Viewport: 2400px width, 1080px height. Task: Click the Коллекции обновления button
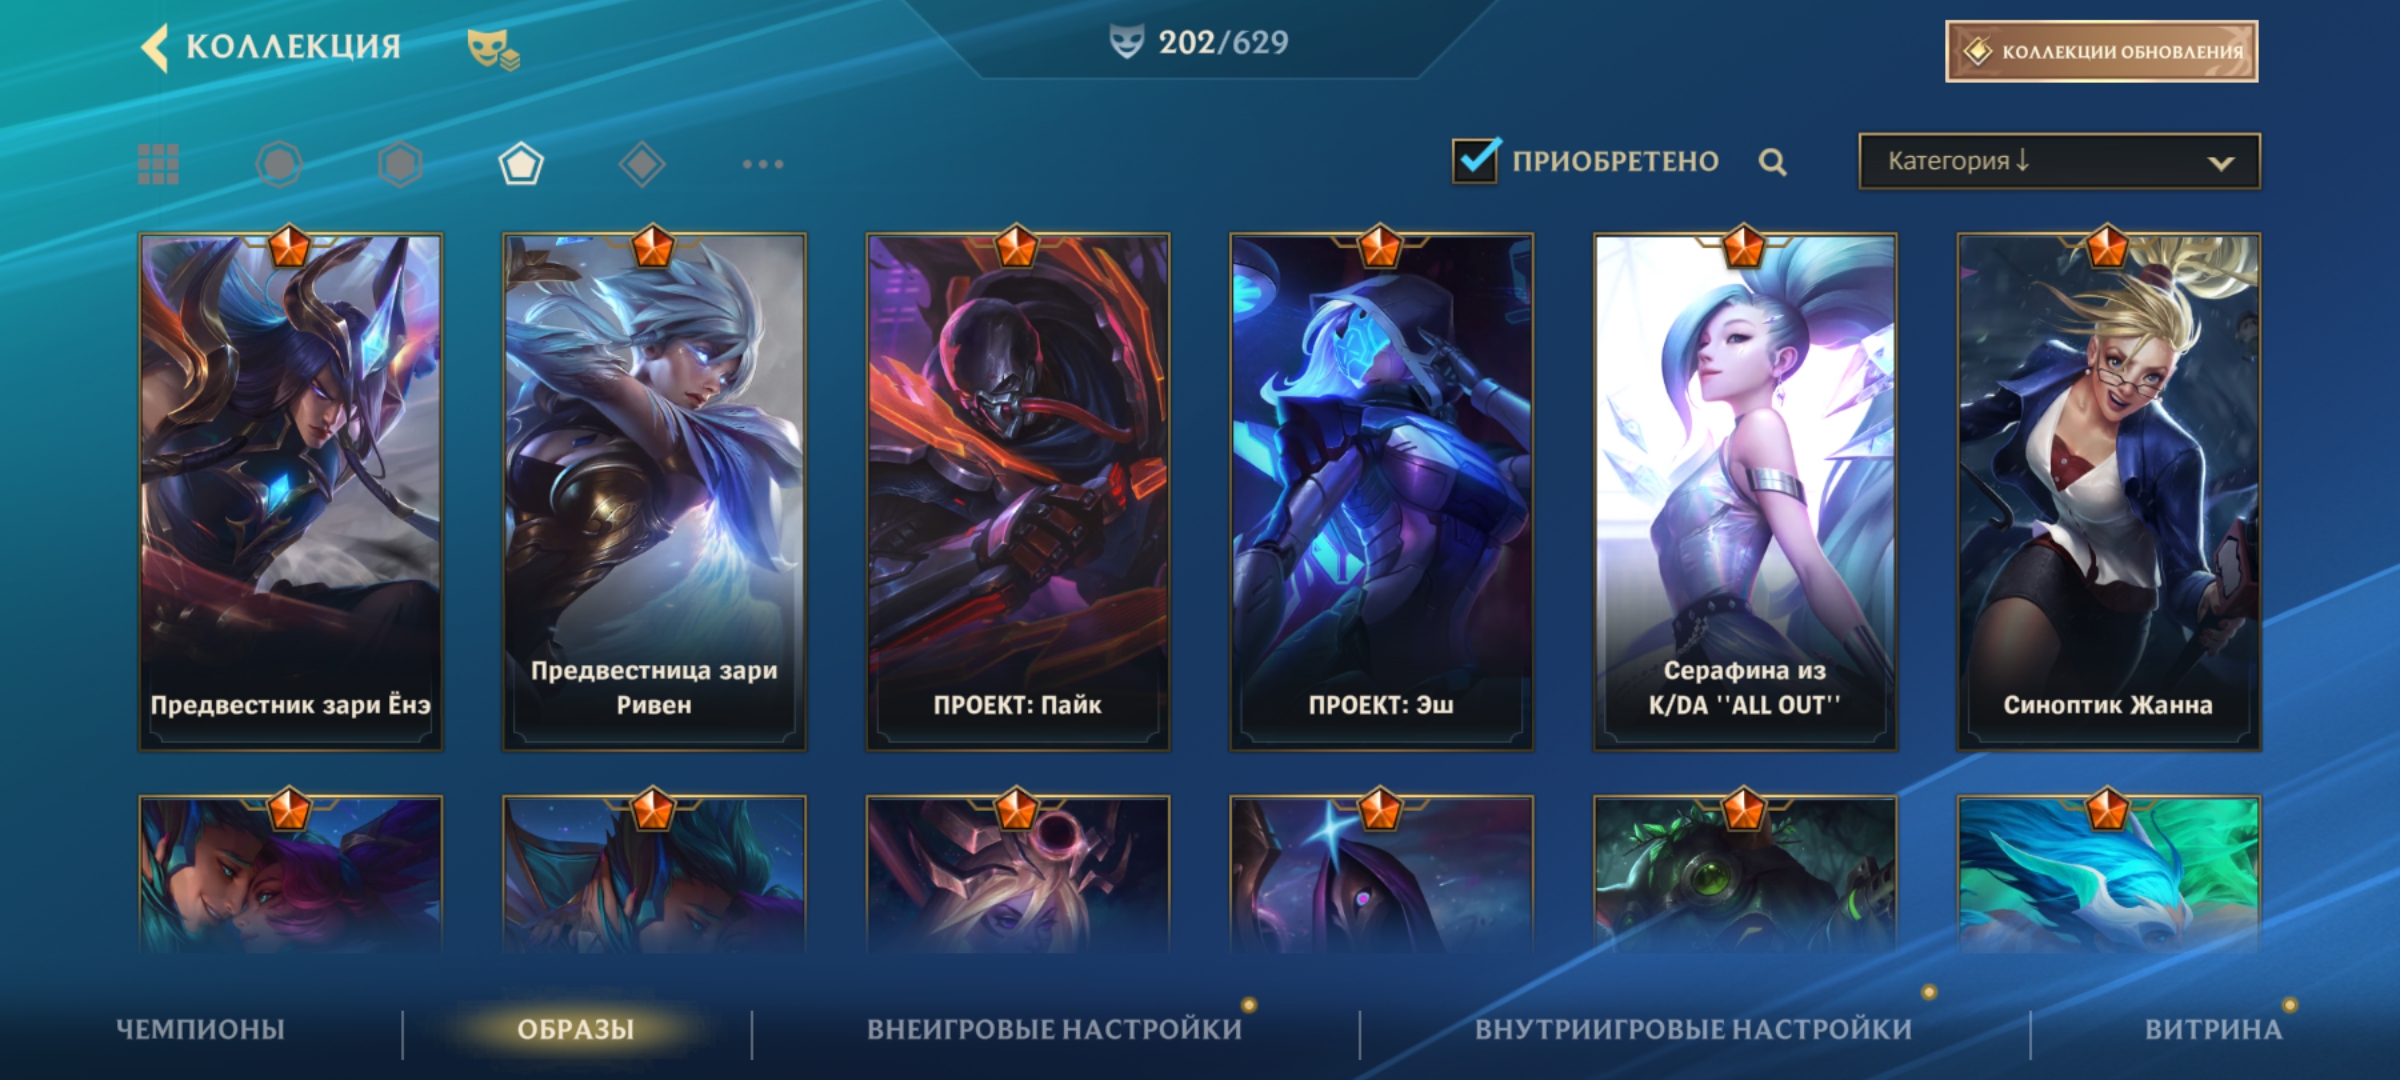tap(2101, 51)
